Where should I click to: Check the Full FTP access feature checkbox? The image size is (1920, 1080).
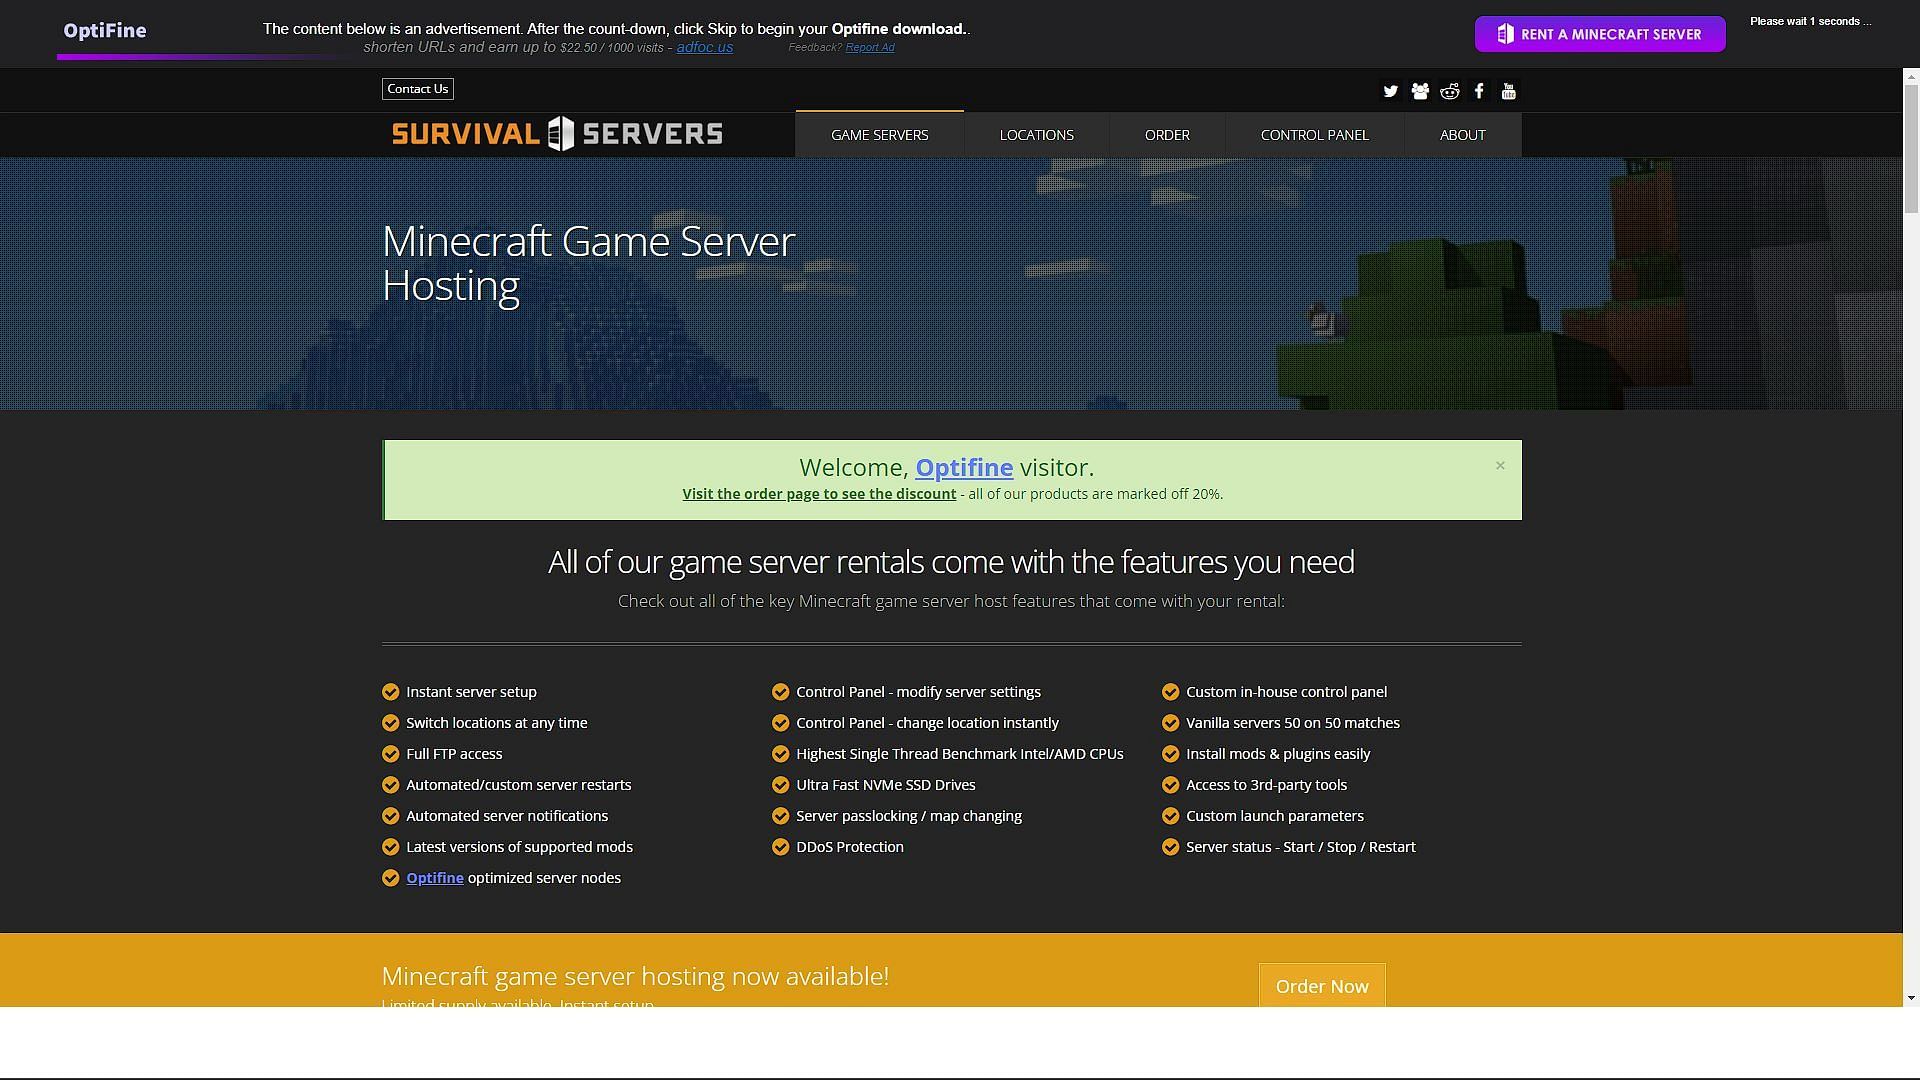389,753
